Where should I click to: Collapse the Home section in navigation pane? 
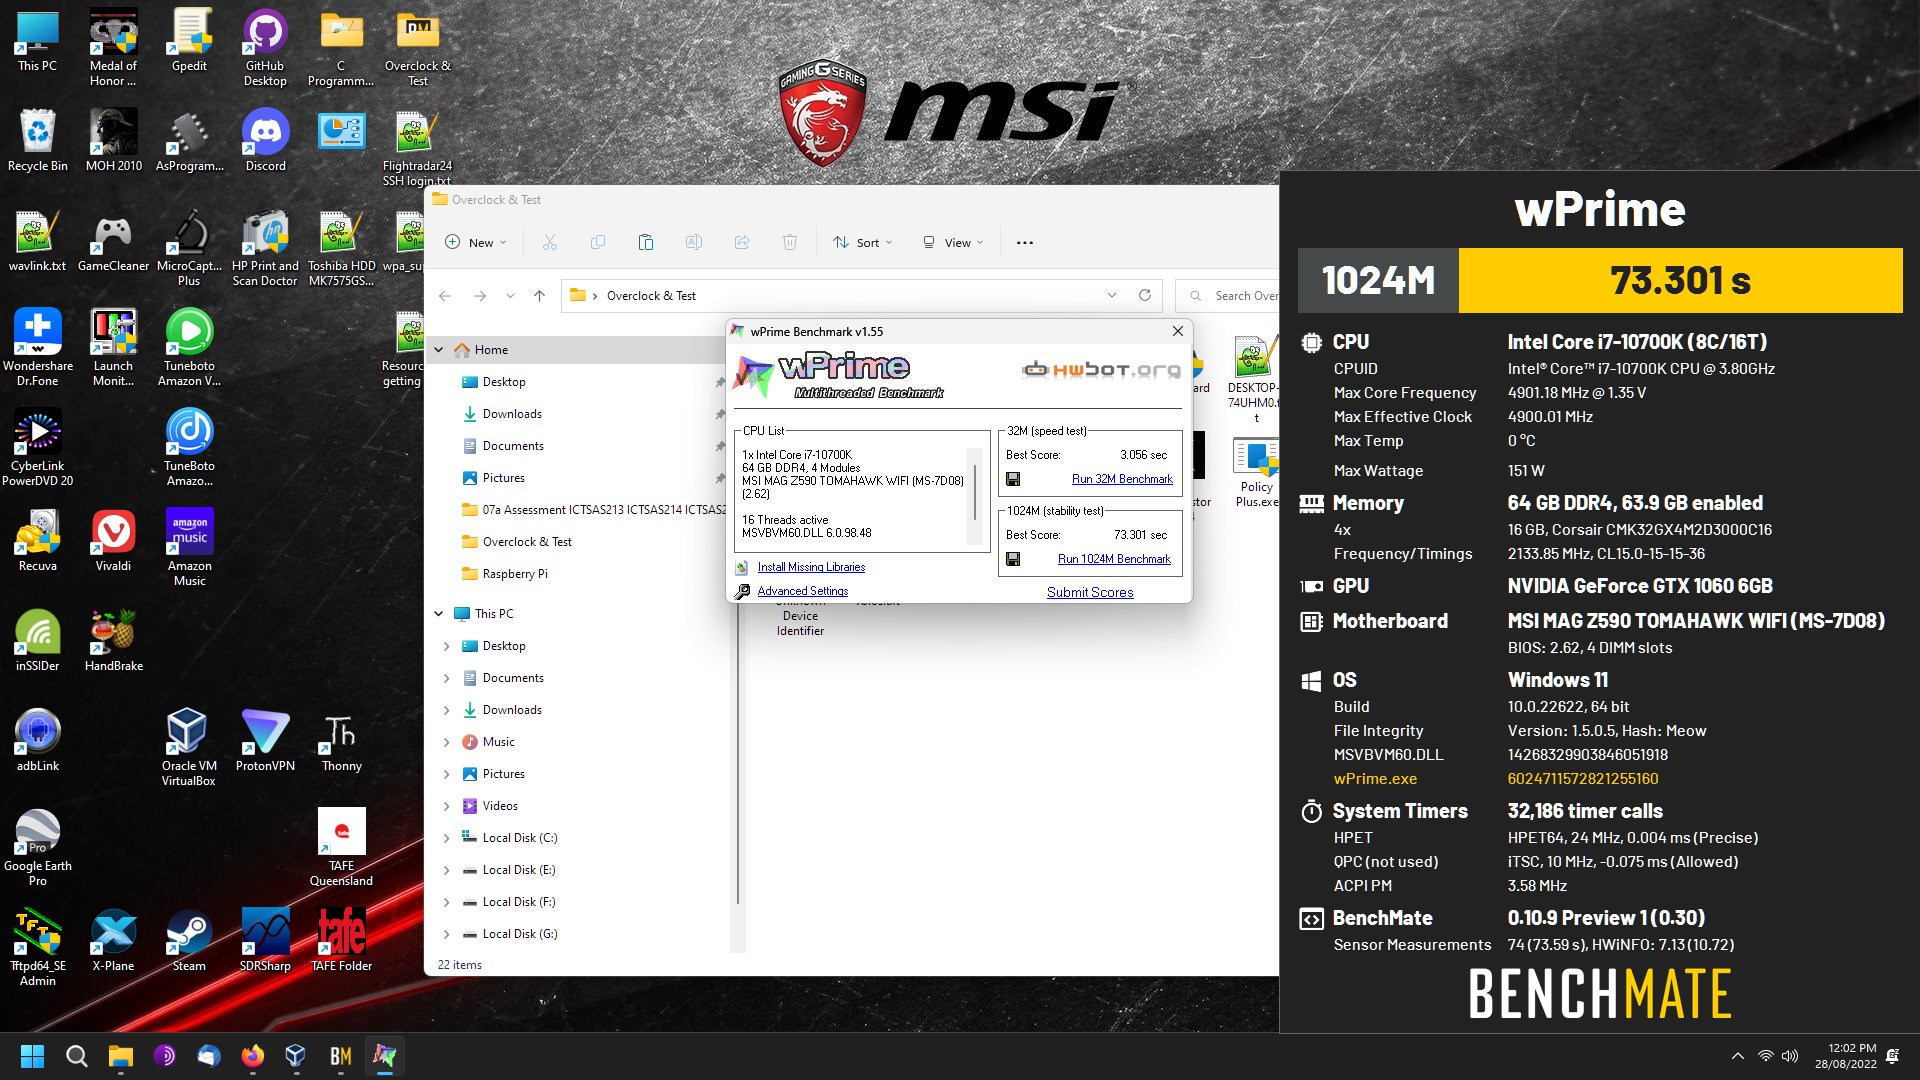(439, 350)
